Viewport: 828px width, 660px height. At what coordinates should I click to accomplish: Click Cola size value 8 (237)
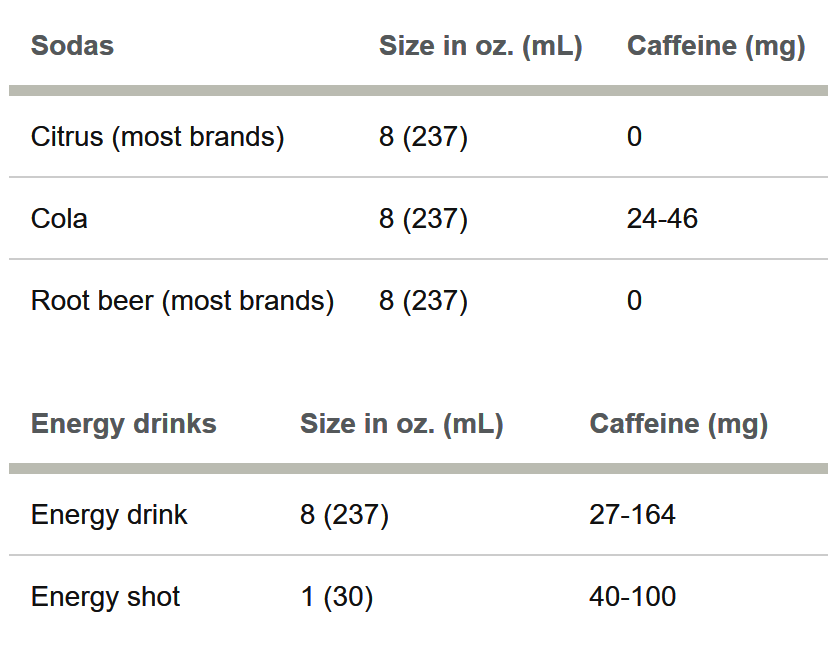point(424,219)
